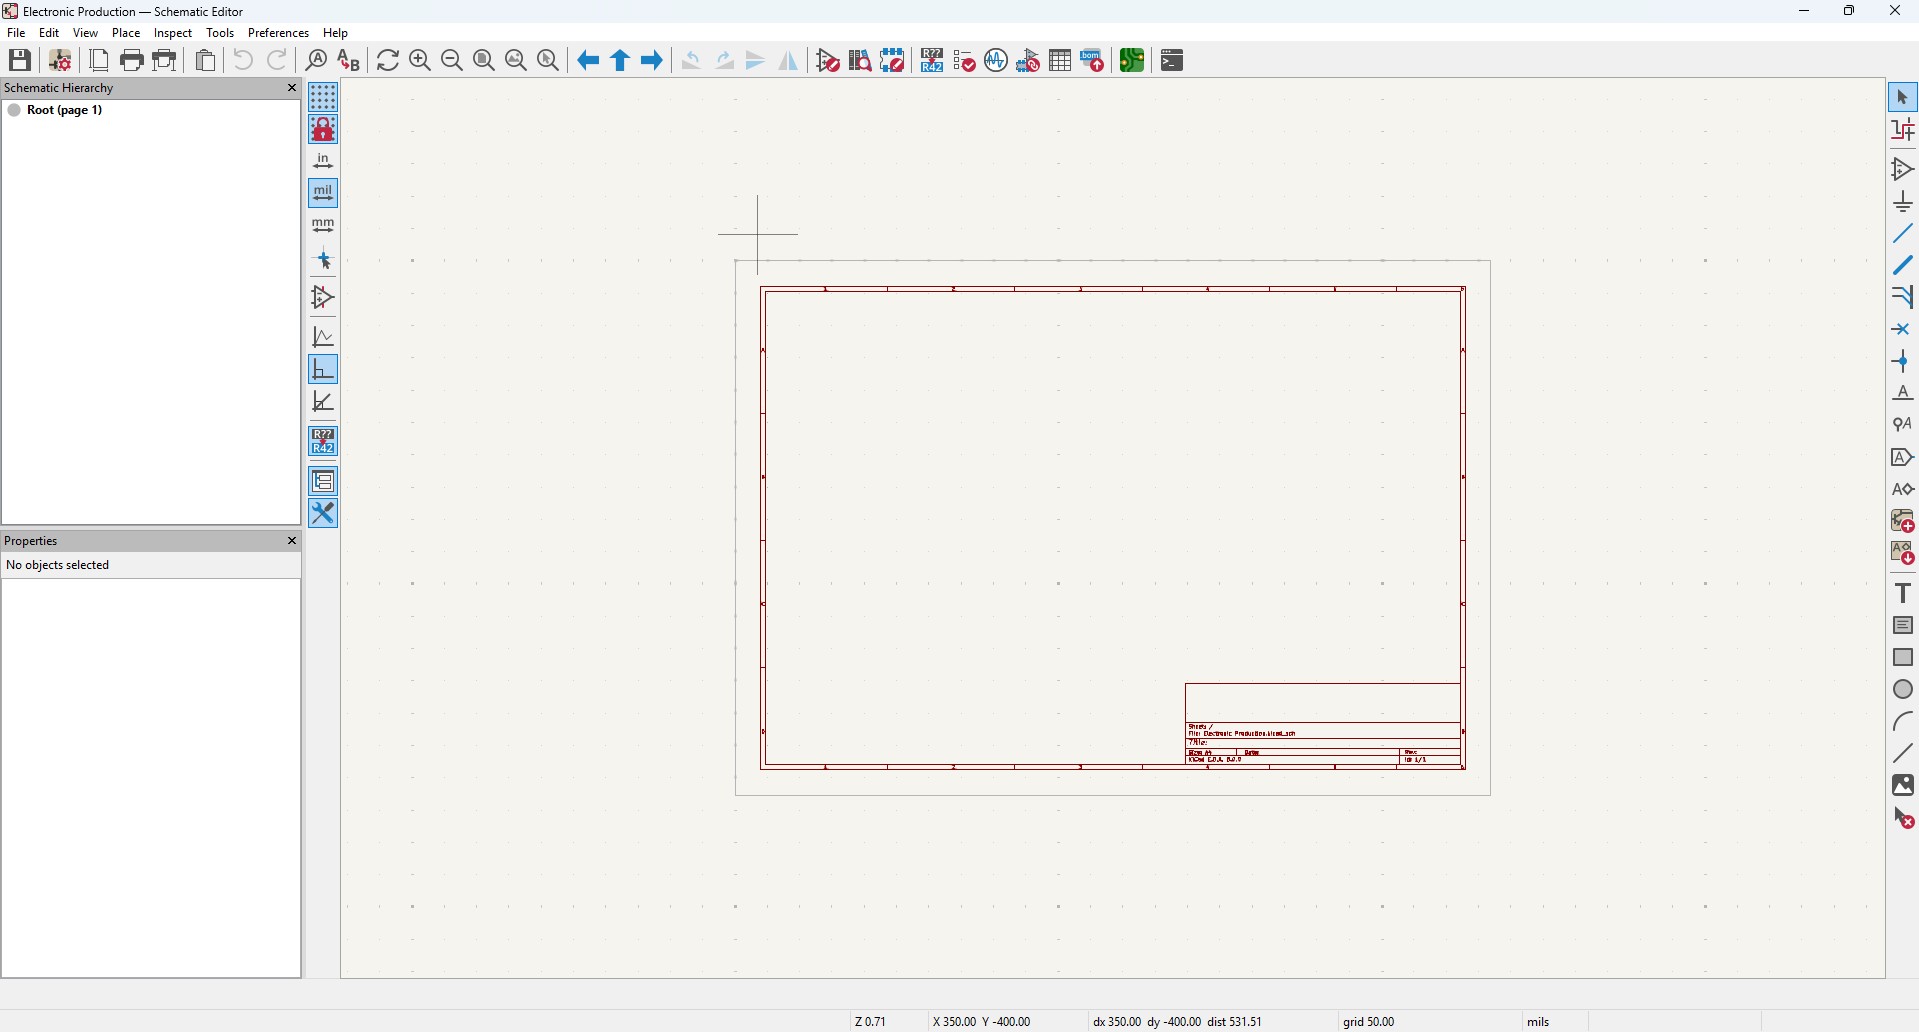Open the Find and Replace icon
The height and width of the screenshot is (1032, 1919).
point(349,60)
